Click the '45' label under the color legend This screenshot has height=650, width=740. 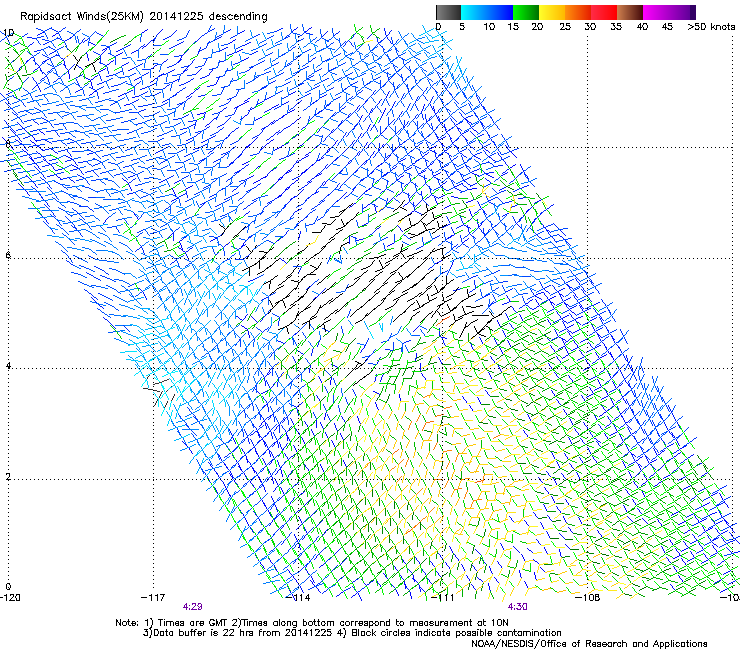point(667,27)
